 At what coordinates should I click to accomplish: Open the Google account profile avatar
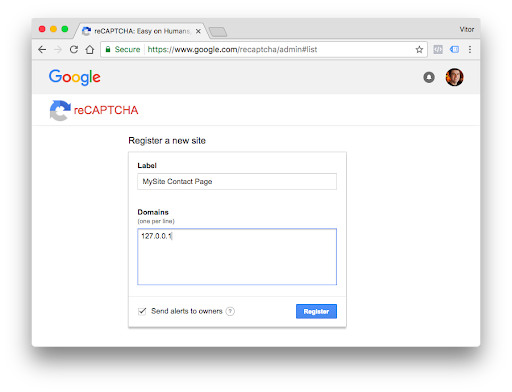454,77
